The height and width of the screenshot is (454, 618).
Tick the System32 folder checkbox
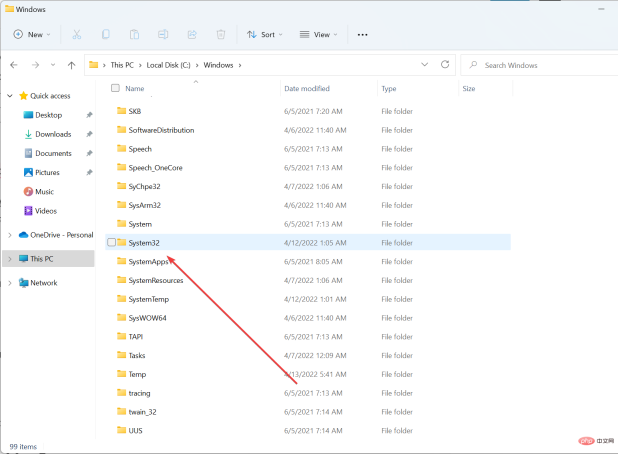(x=112, y=242)
